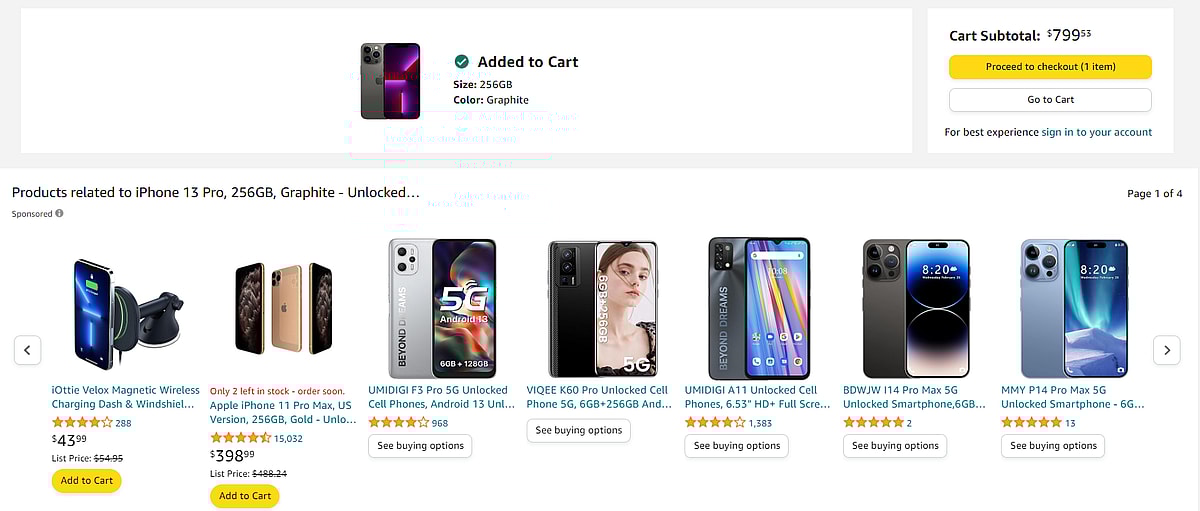
Task: Click the VIQEE K60 Pro phone image
Action: tap(602, 306)
